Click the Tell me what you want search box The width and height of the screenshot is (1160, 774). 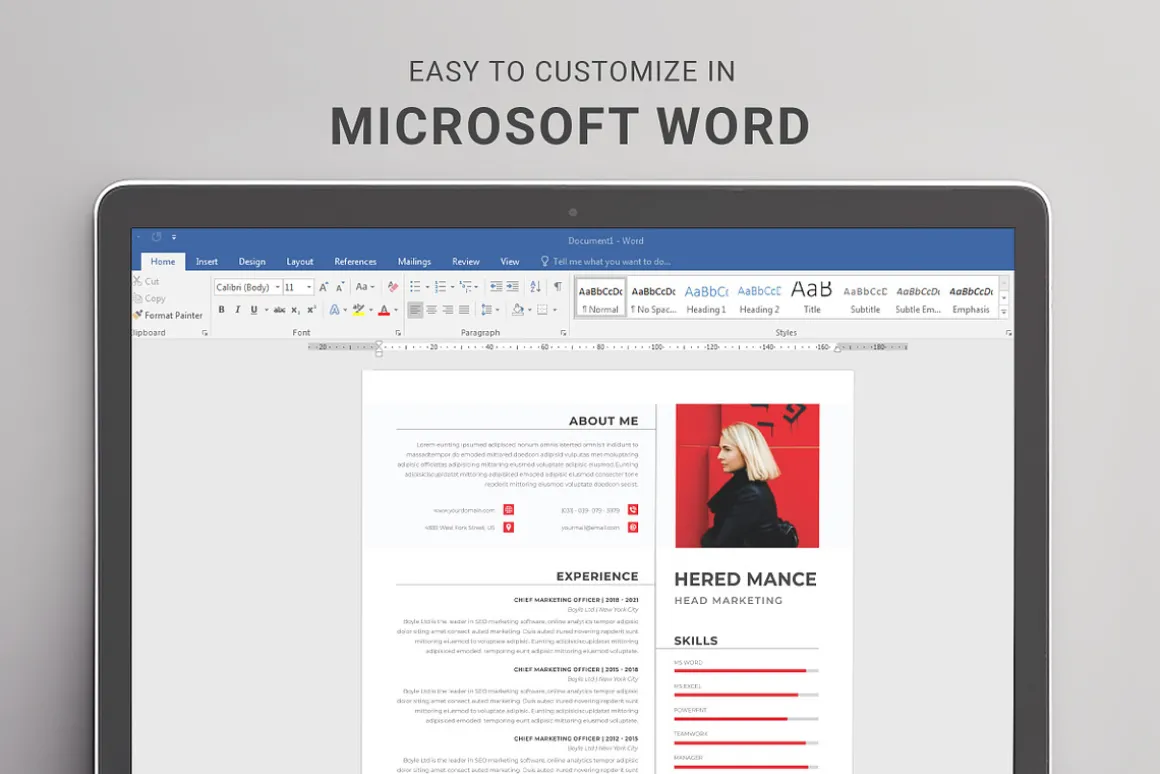(x=605, y=261)
